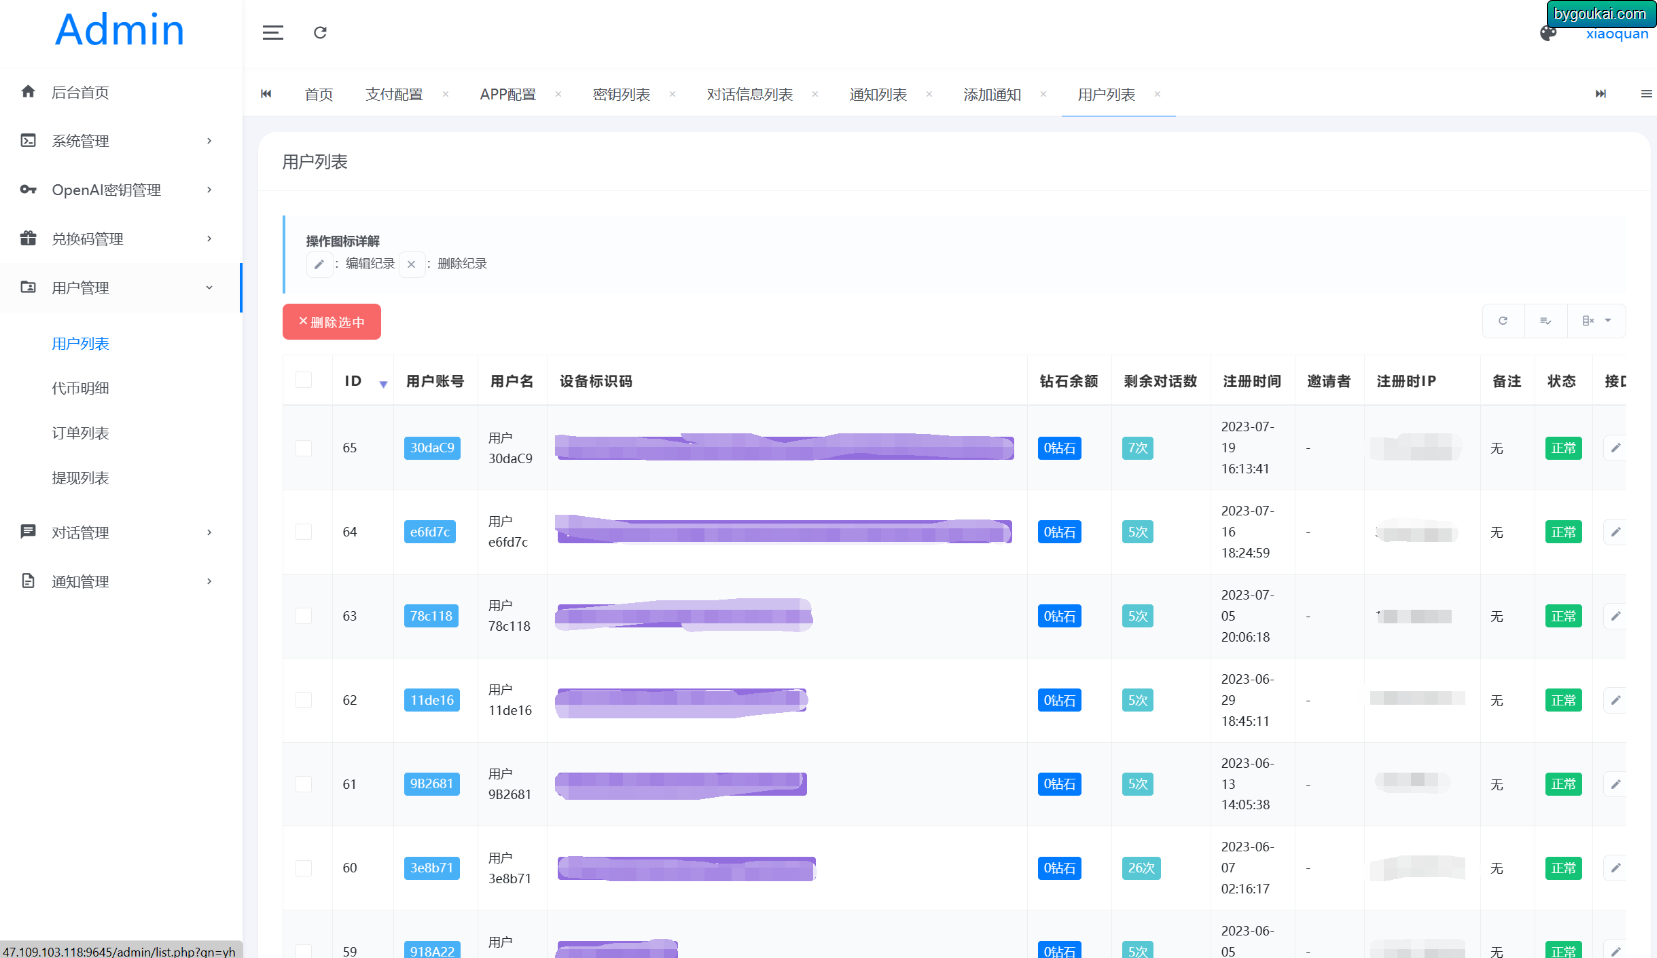Sort the table by the ID column arrow

point(383,383)
